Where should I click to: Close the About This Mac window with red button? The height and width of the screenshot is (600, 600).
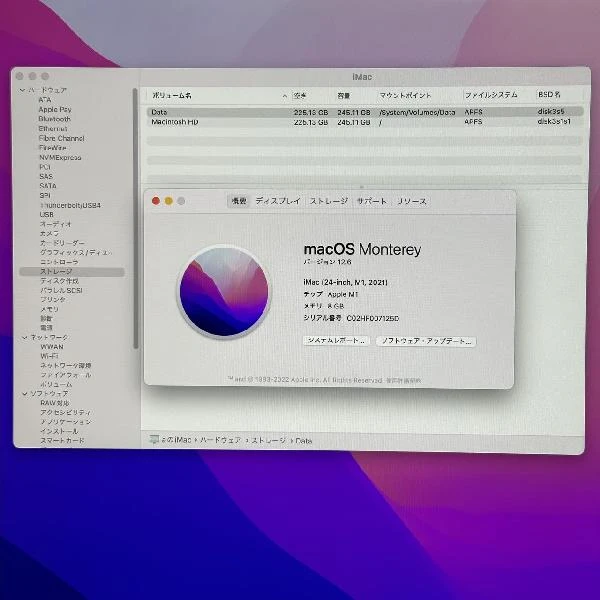click(x=156, y=201)
